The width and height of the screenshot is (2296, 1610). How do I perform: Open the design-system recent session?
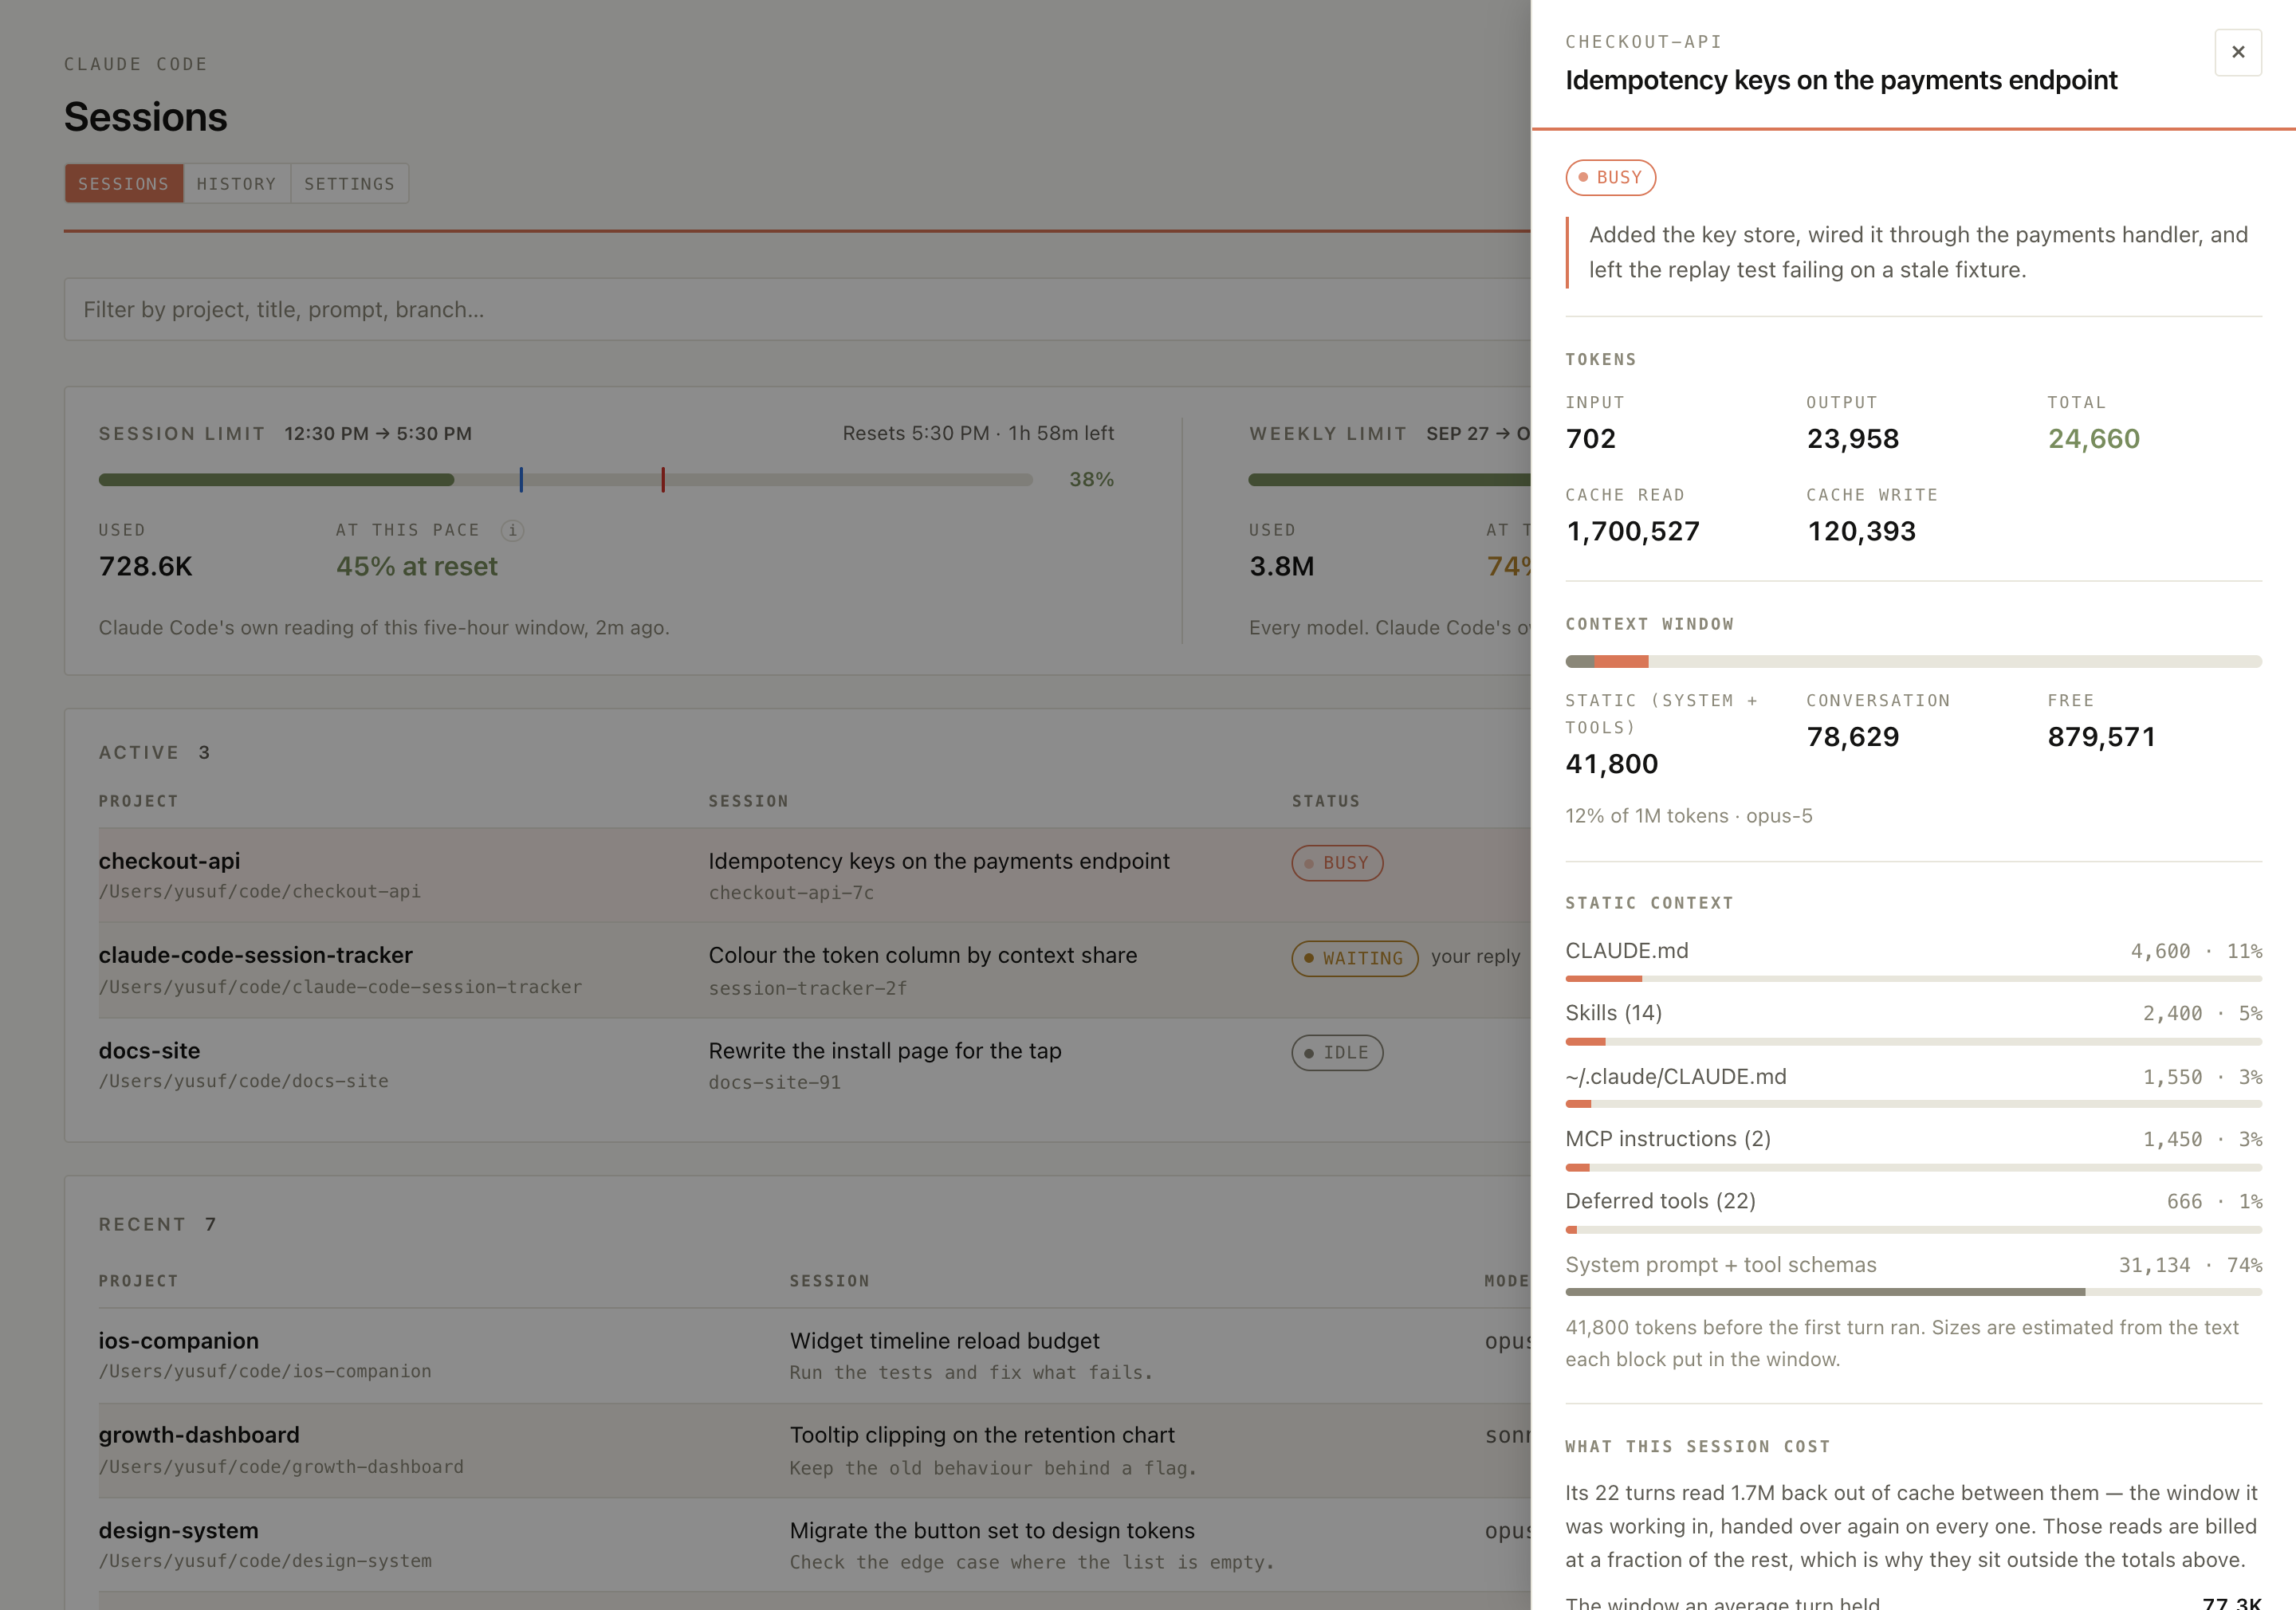814,1545
